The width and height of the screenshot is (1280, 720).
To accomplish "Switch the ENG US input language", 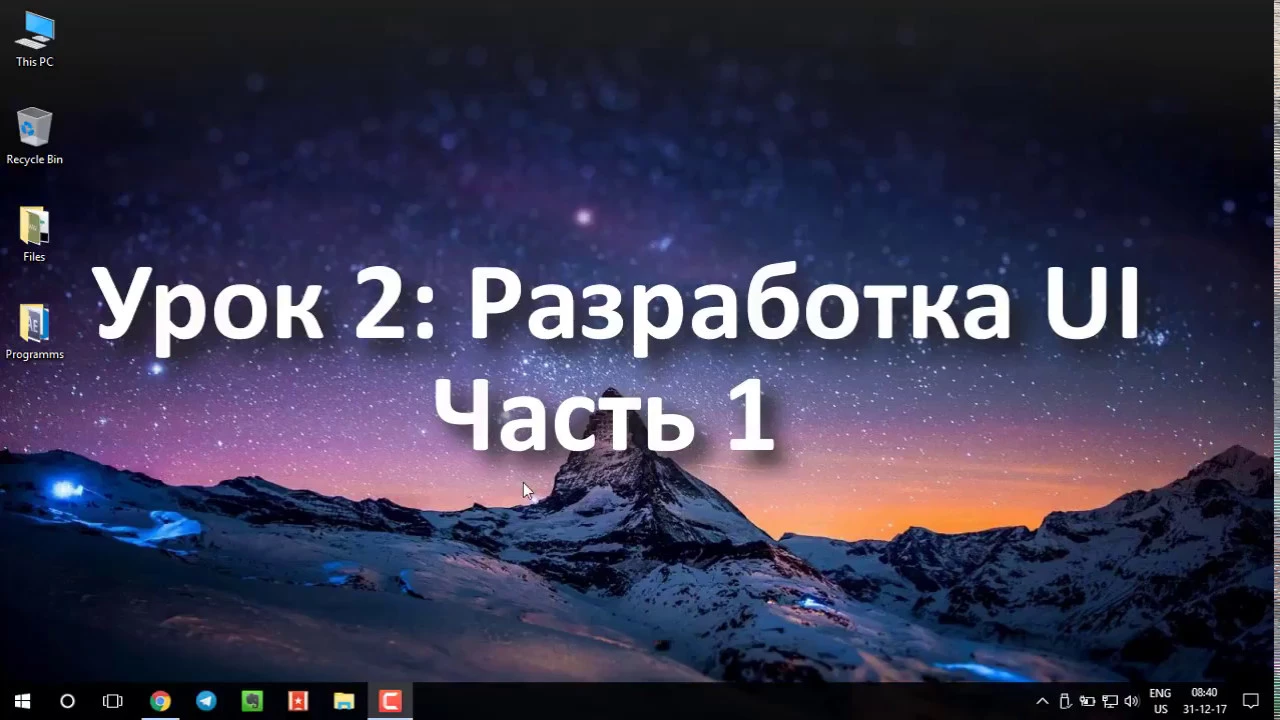I will (1160, 701).
